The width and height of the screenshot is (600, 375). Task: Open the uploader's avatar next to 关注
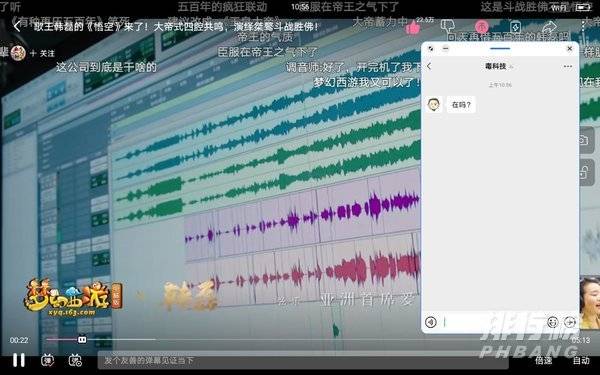[x=18, y=53]
